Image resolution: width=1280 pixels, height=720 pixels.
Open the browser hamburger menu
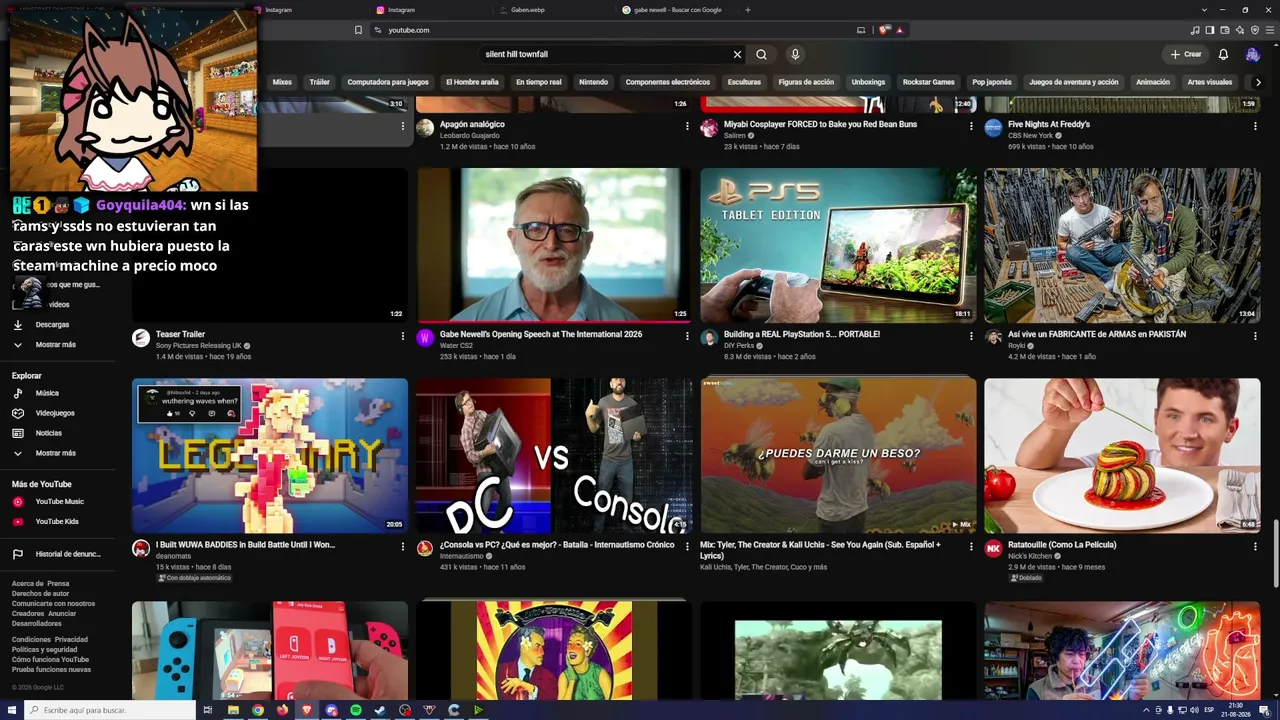[1269, 30]
